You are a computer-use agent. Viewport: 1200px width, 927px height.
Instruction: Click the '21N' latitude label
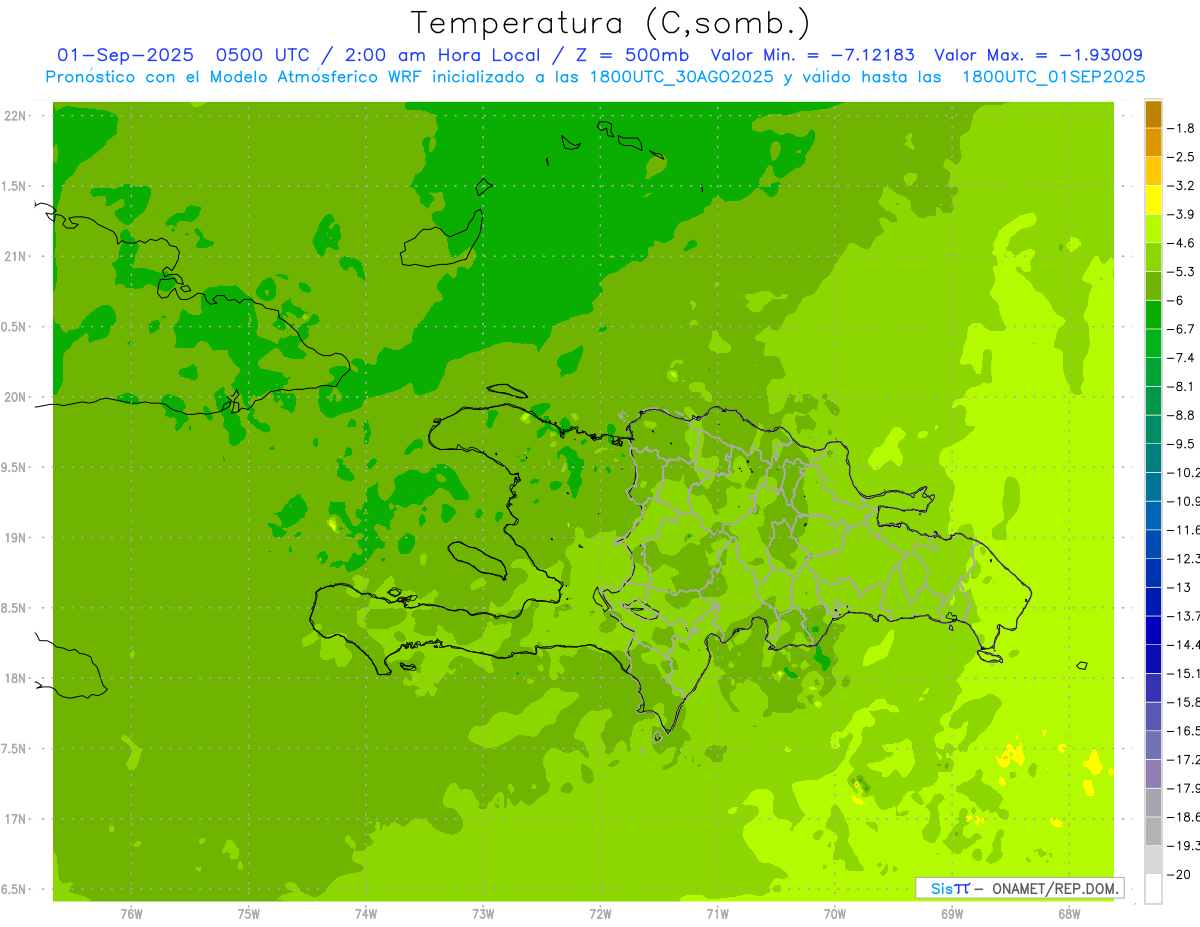point(15,256)
